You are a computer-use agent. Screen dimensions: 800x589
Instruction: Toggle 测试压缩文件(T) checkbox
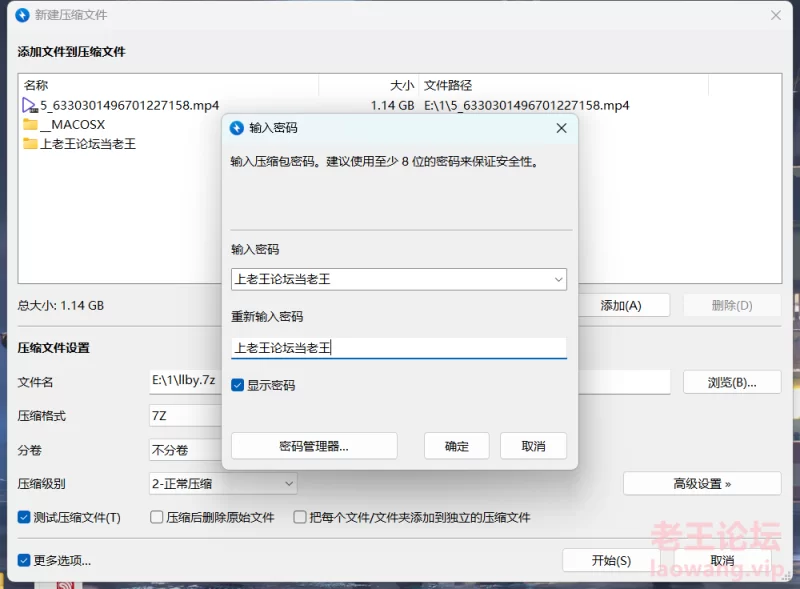coord(23,518)
